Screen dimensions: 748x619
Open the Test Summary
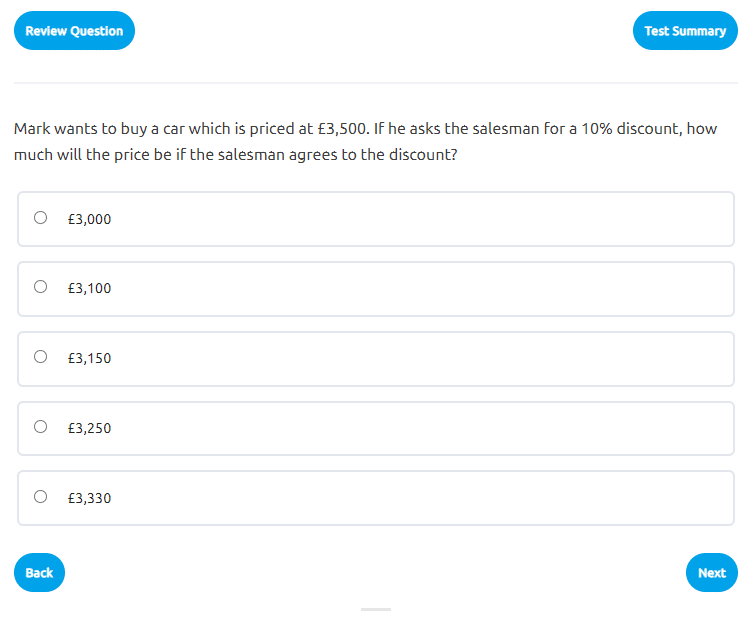(x=685, y=31)
